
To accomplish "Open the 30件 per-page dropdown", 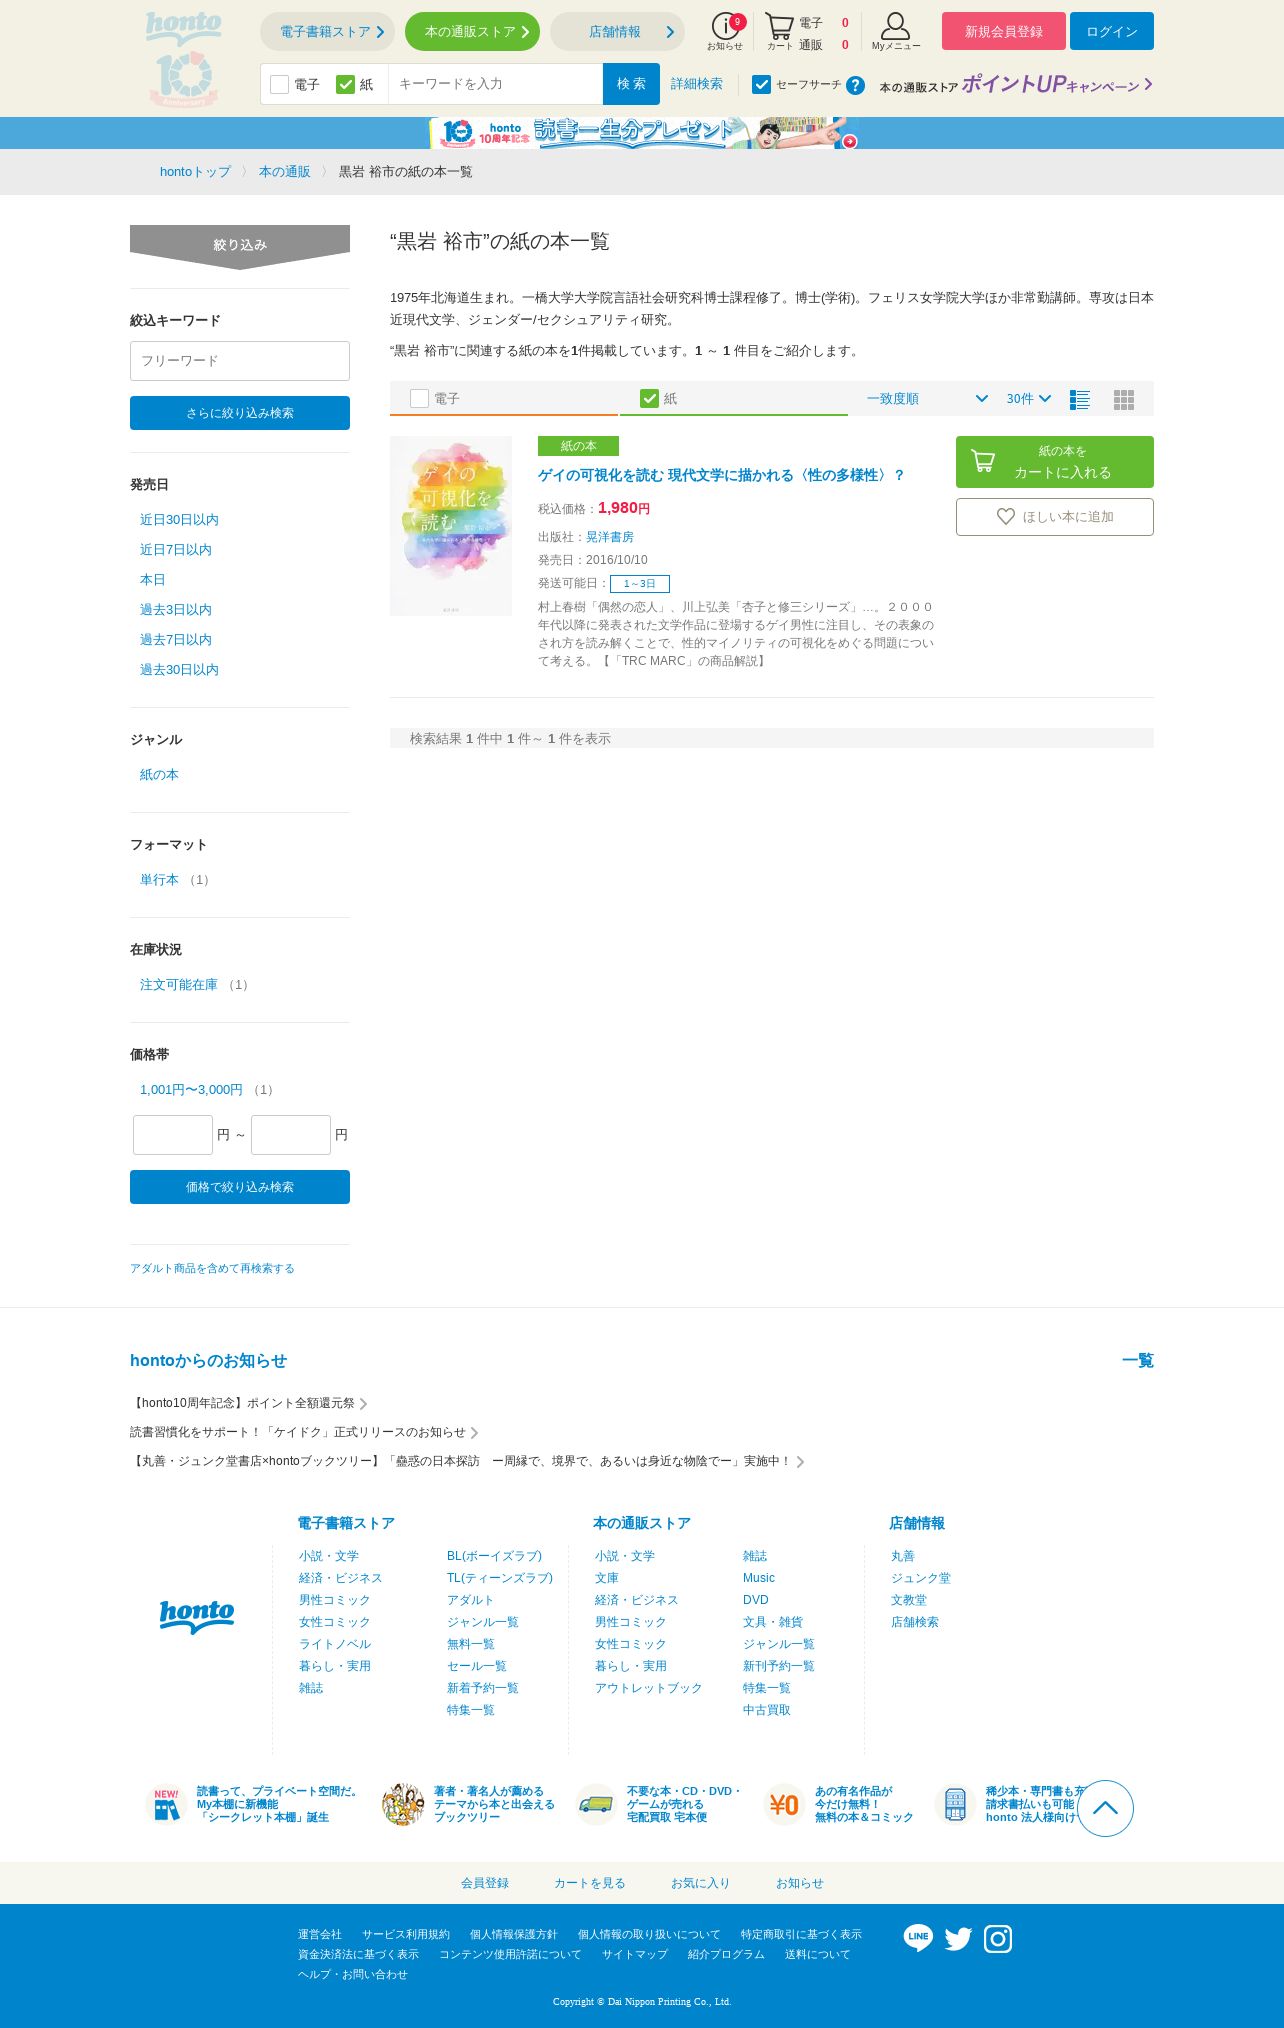I will [x=1029, y=398].
